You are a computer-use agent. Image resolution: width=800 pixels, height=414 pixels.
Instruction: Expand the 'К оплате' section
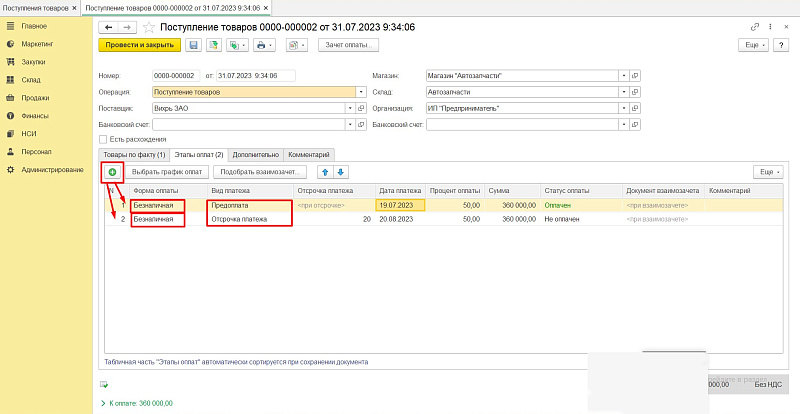[x=103, y=402]
